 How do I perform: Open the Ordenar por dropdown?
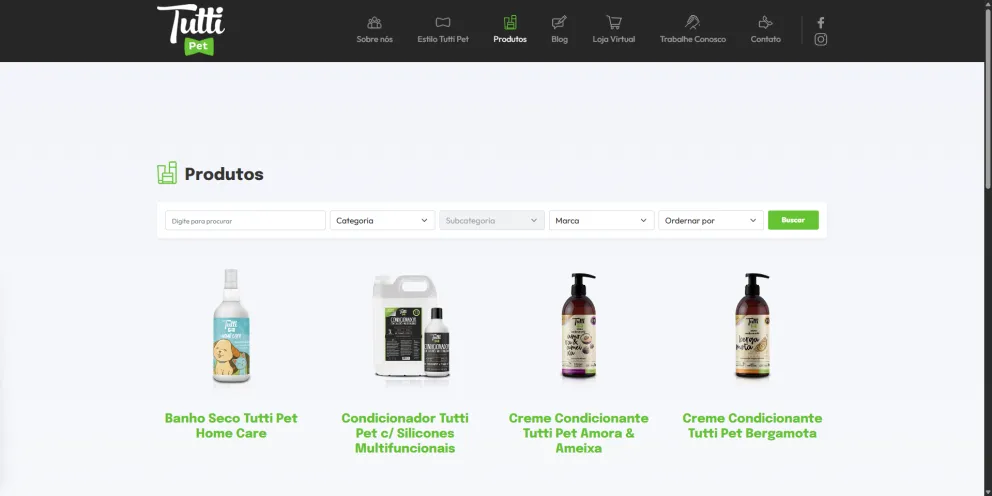(711, 220)
